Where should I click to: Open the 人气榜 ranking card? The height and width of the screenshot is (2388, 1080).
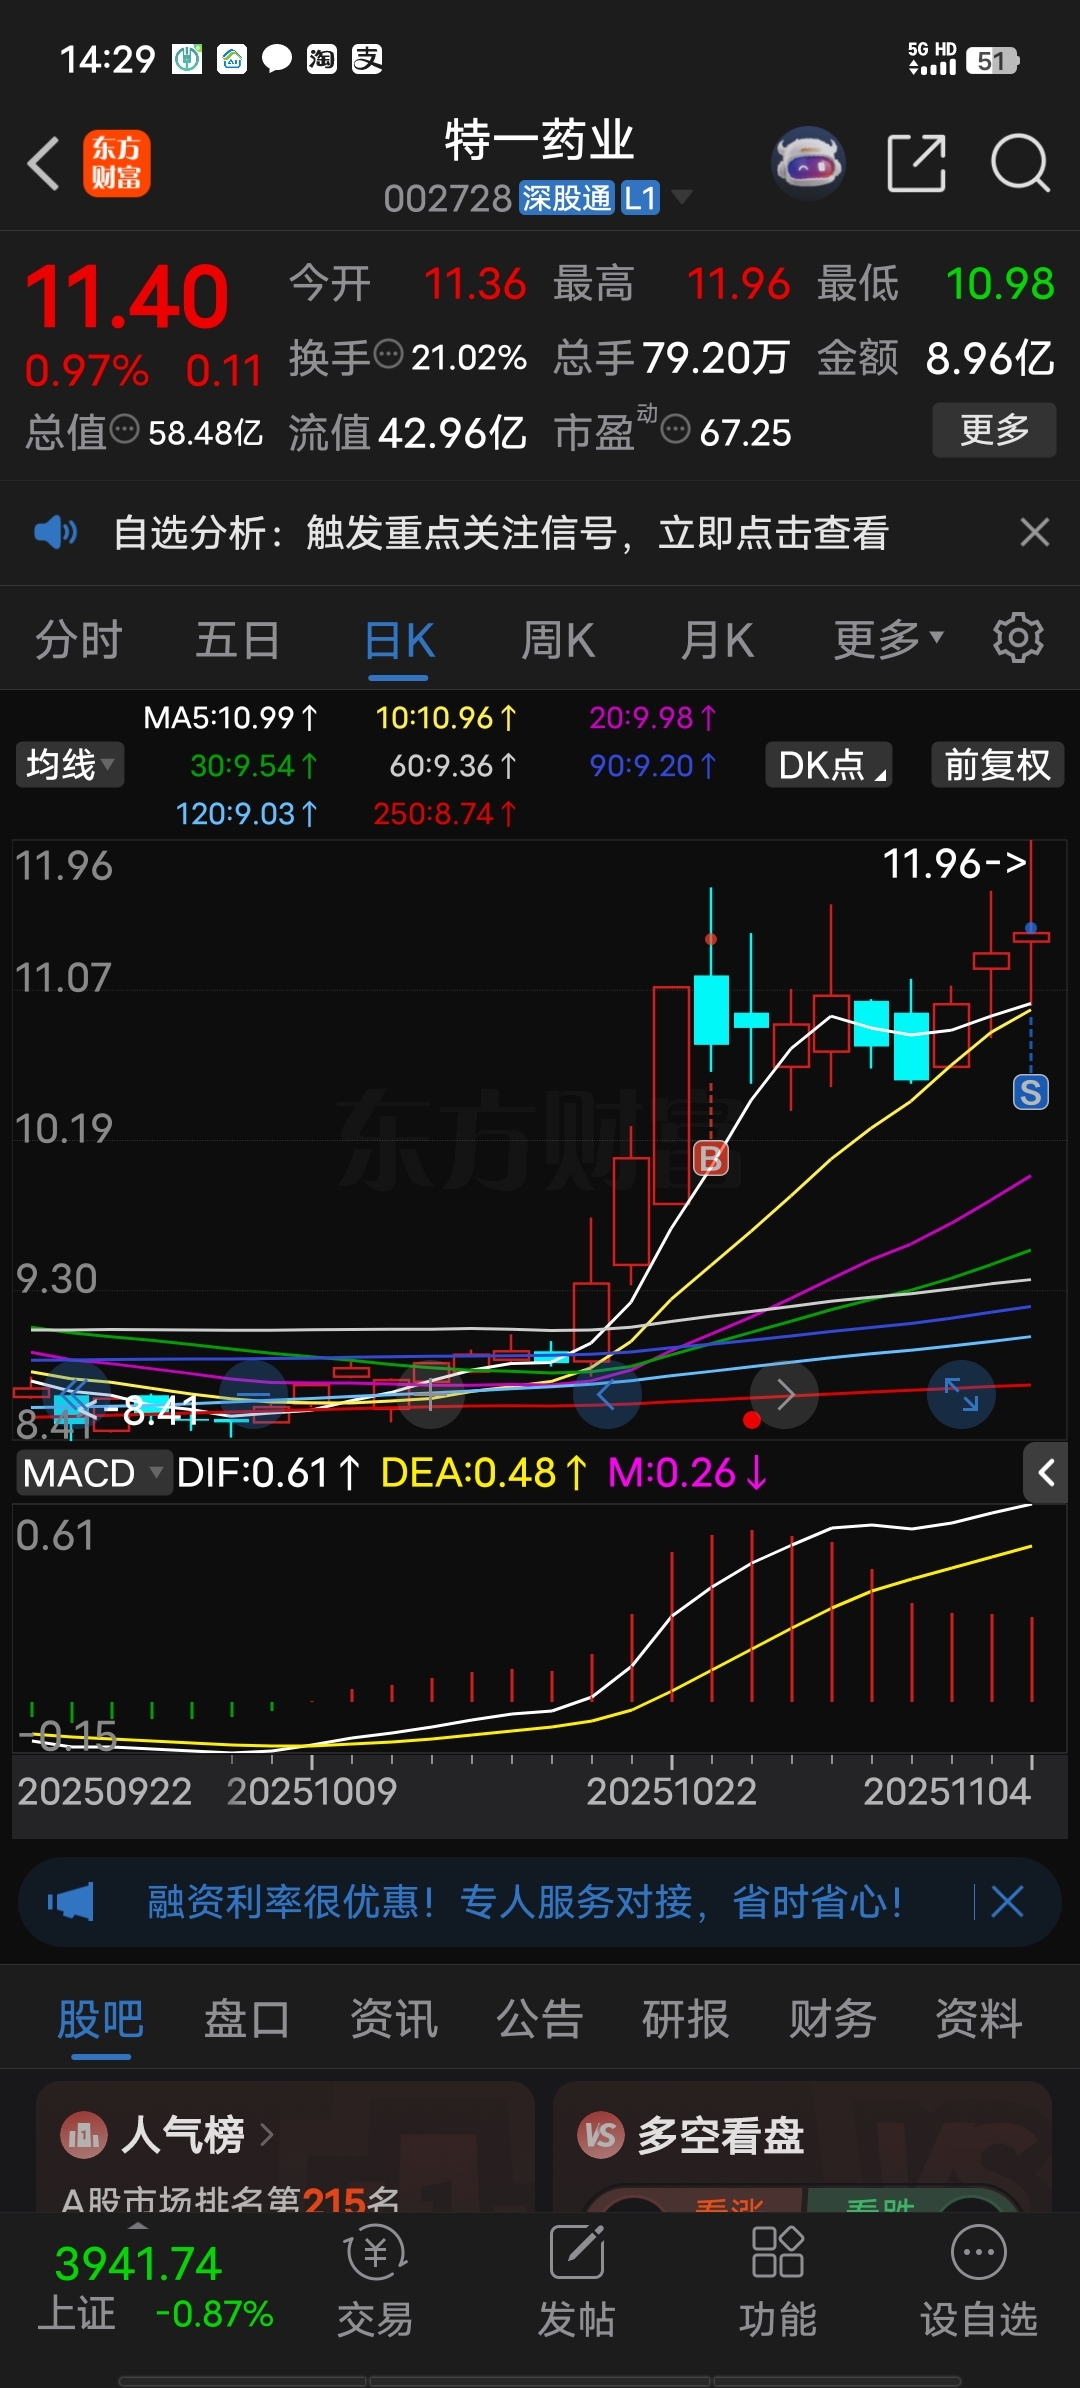click(x=285, y=2147)
